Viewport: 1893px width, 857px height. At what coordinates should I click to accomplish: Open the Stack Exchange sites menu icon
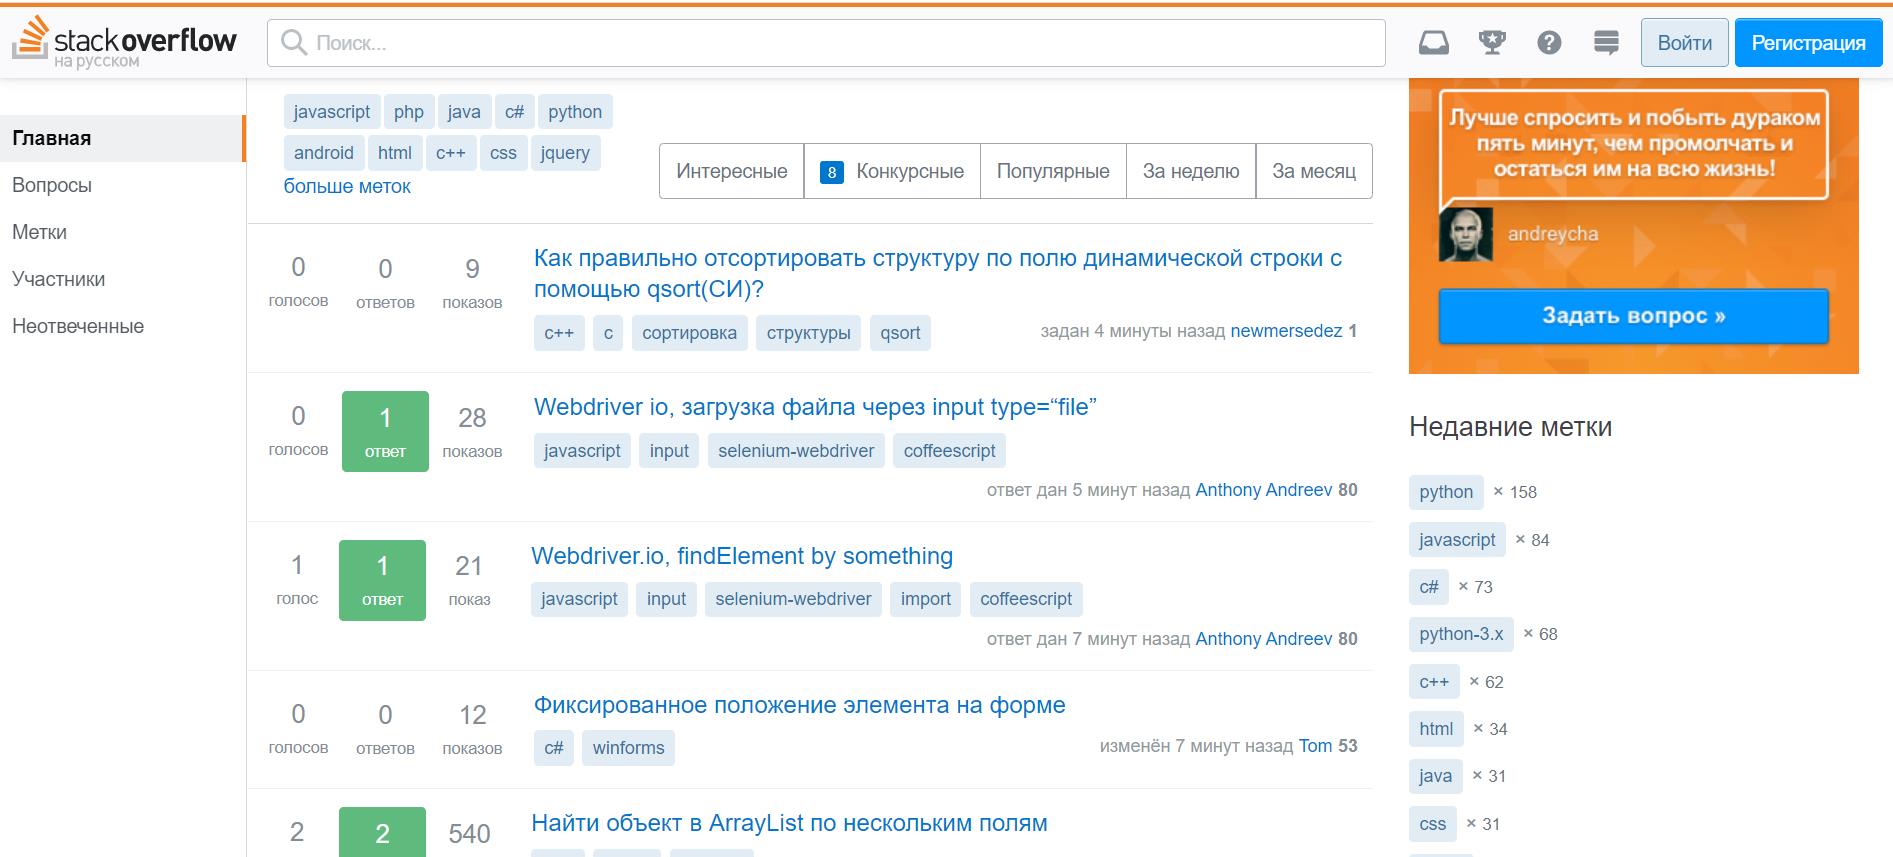1606,43
